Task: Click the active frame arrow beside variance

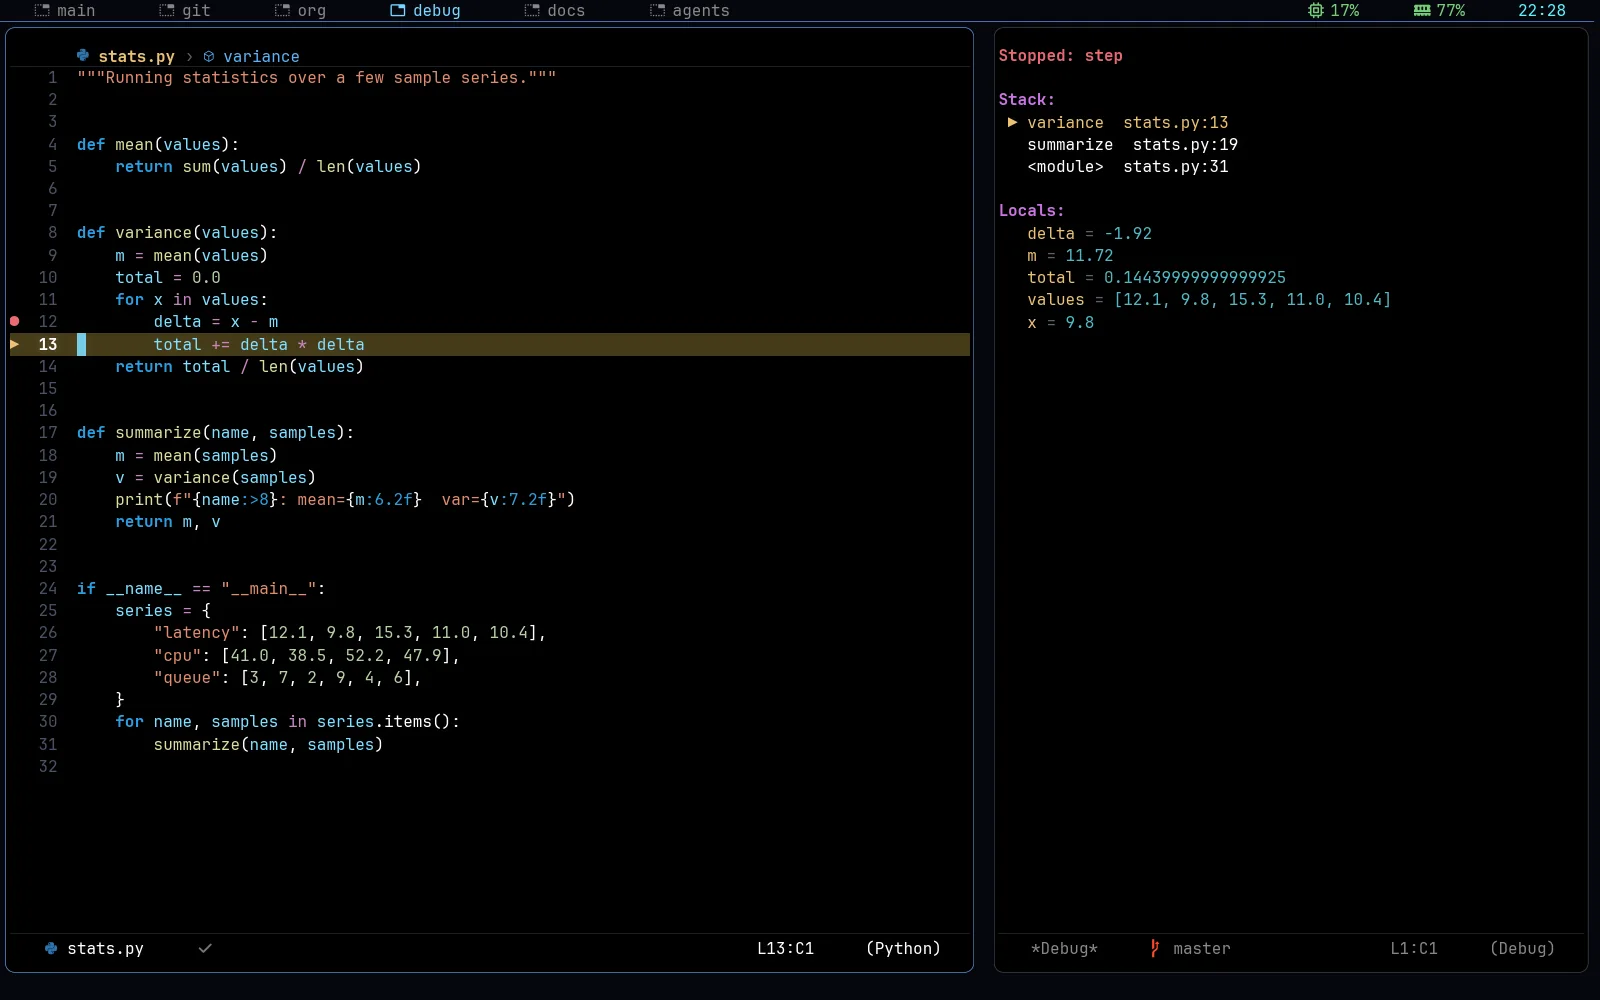Action: (1013, 122)
